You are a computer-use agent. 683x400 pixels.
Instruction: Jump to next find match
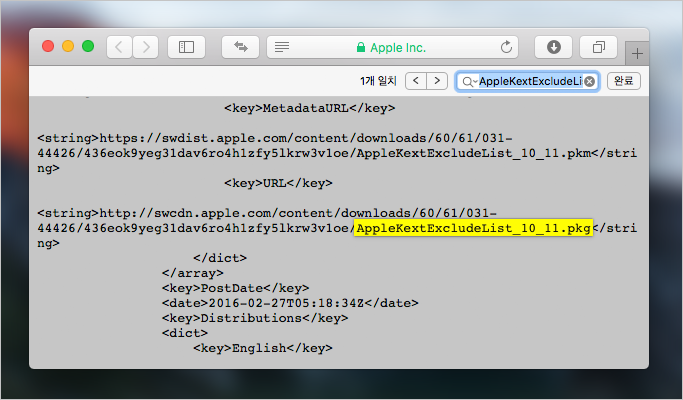click(x=437, y=81)
